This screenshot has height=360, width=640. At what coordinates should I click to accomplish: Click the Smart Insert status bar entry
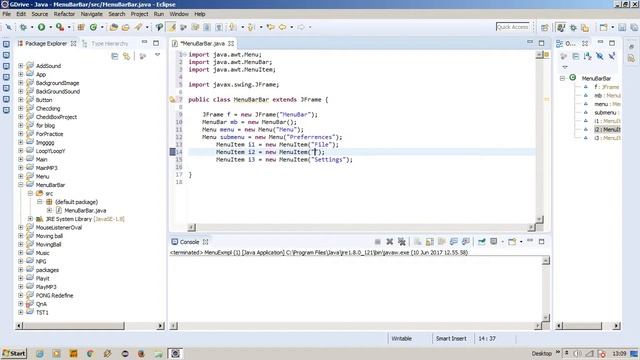coord(451,338)
